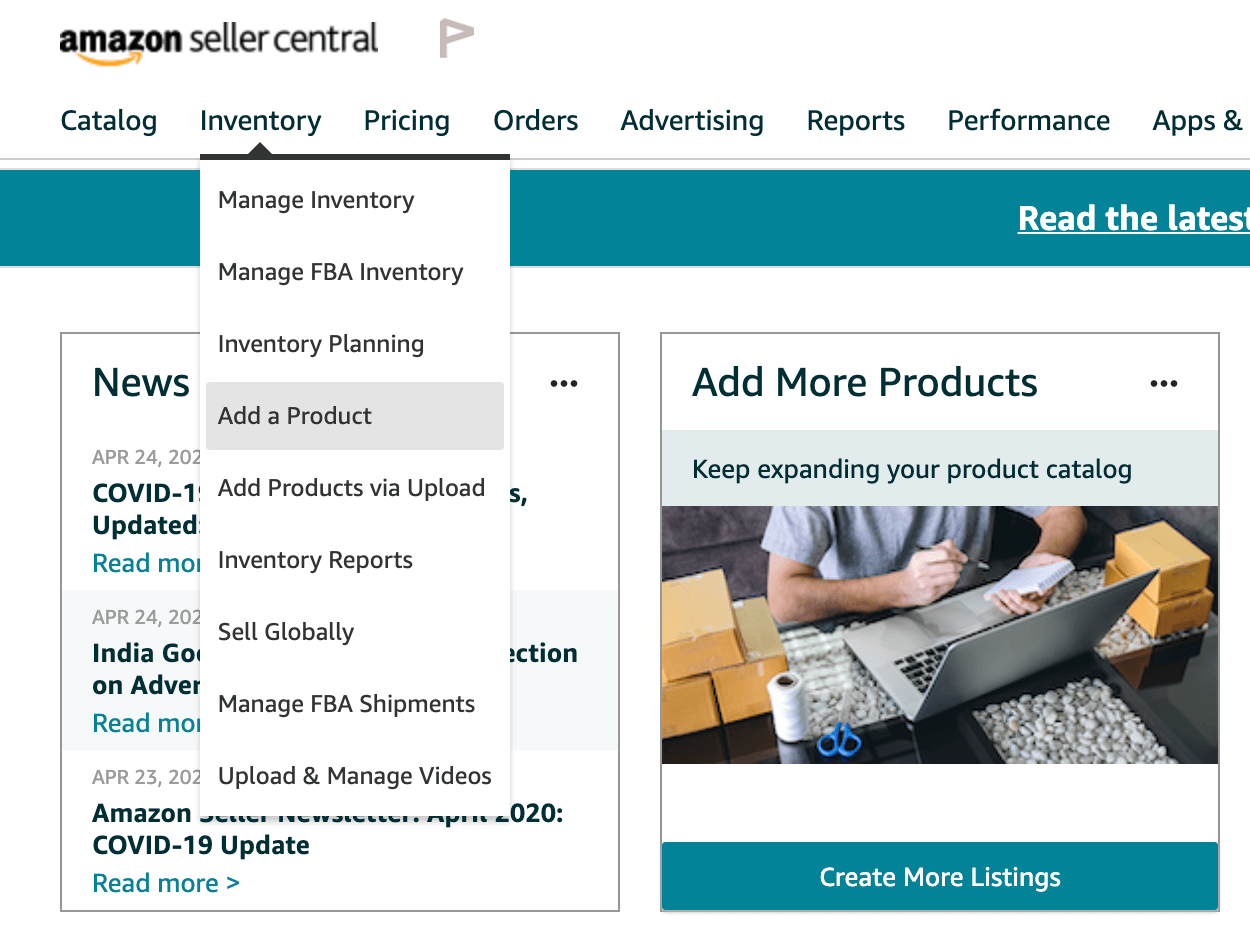Click Read more under the Newsletter April 2020 item
Viewport: 1250px width, 940px height.
(166, 883)
